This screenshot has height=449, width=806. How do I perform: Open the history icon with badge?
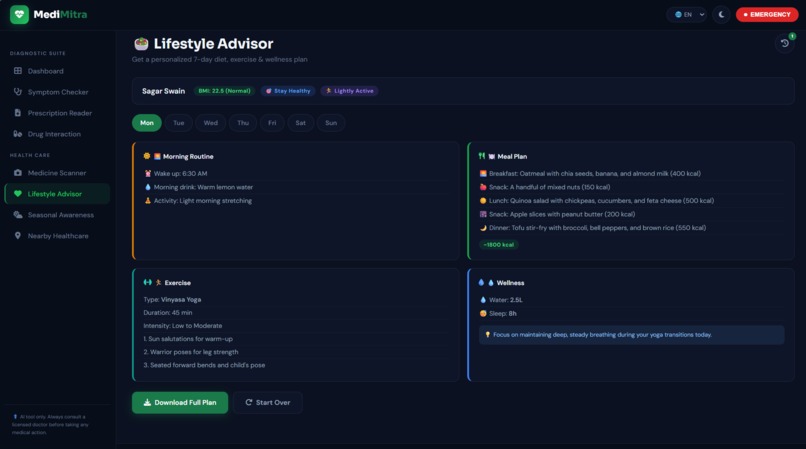point(785,43)
